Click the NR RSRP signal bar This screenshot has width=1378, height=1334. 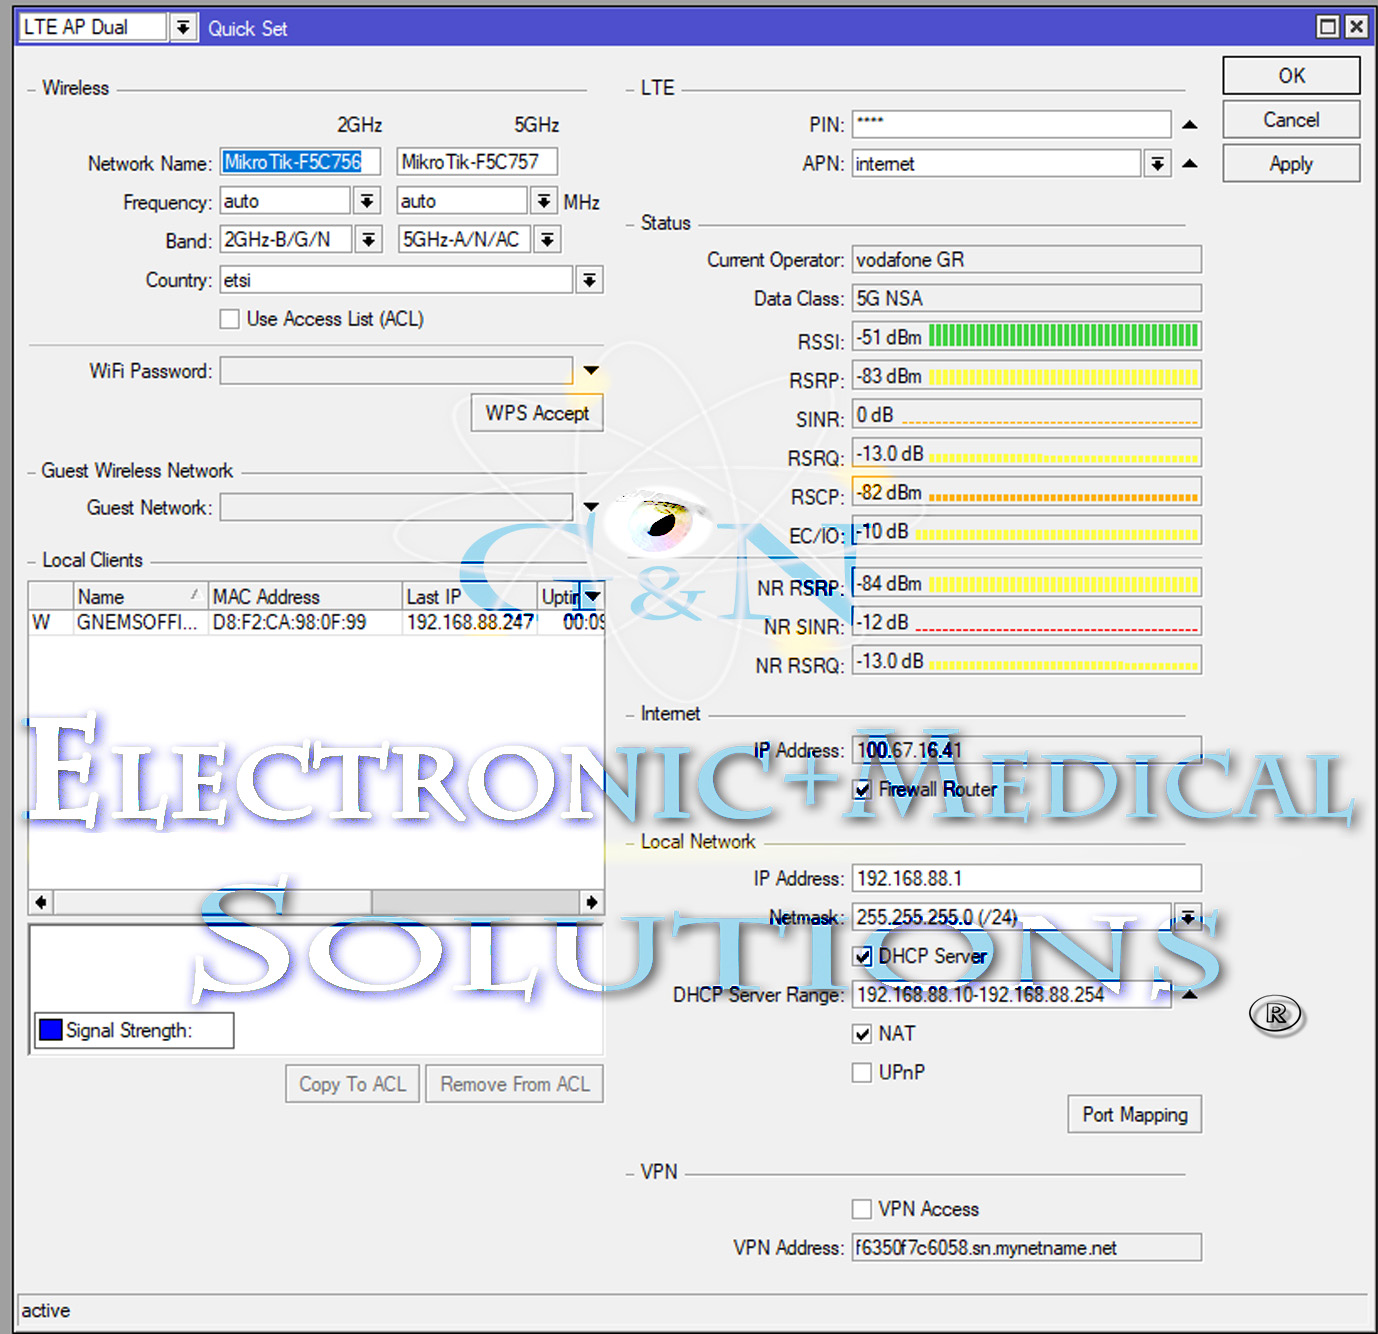point(1063,584)
